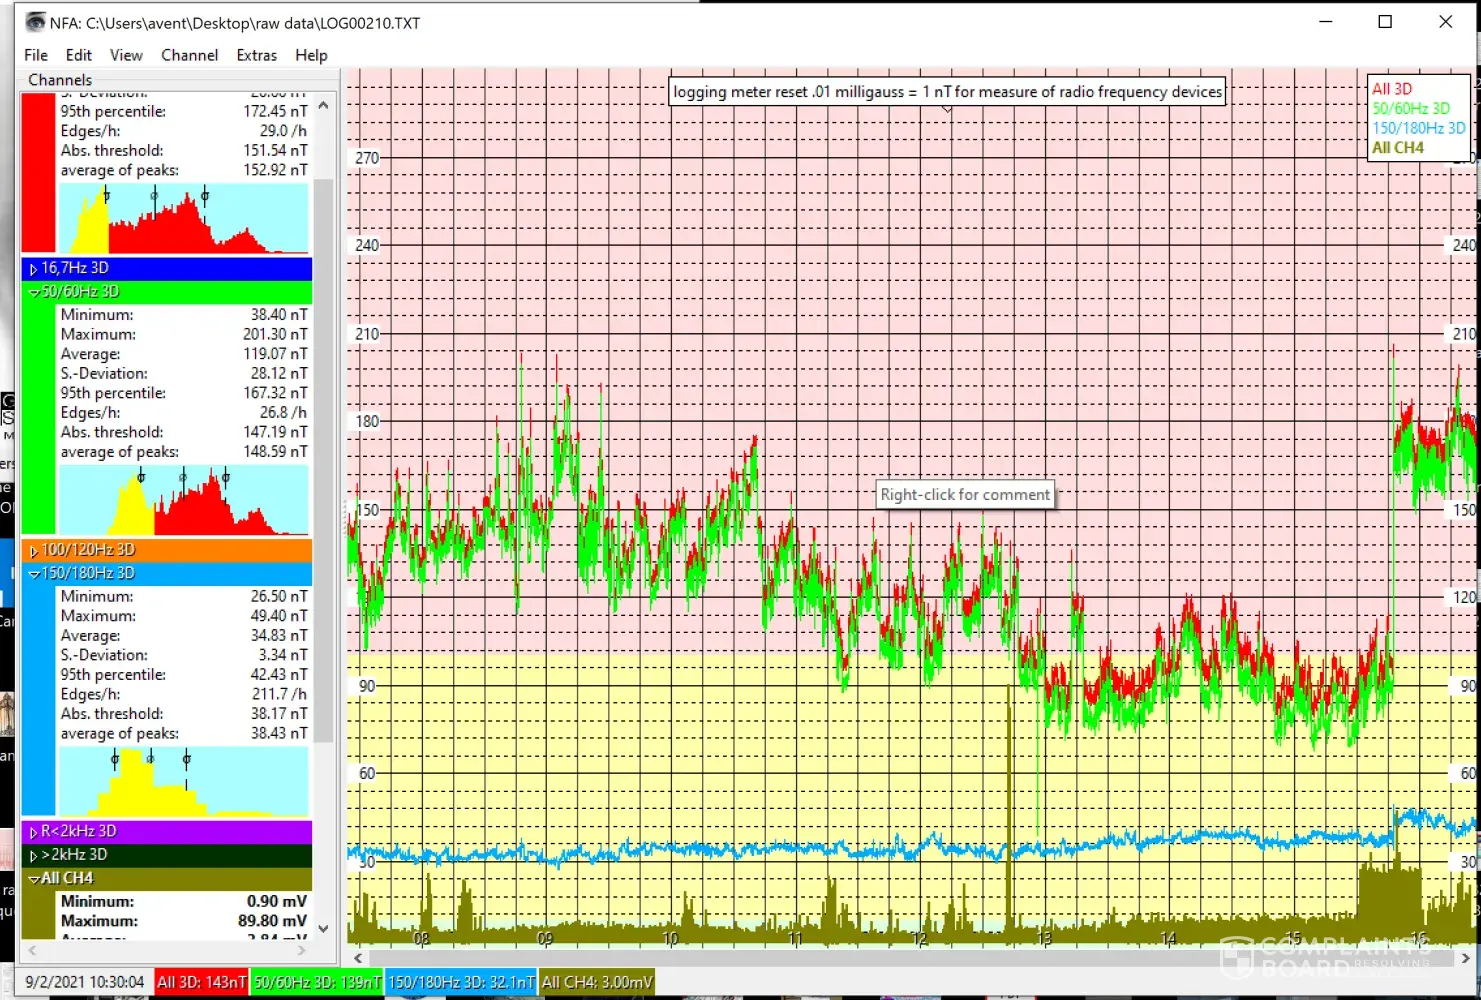Click the NFA application icon in title bar
This screenshot has height=1000, width=1481.
pos(36,22)
